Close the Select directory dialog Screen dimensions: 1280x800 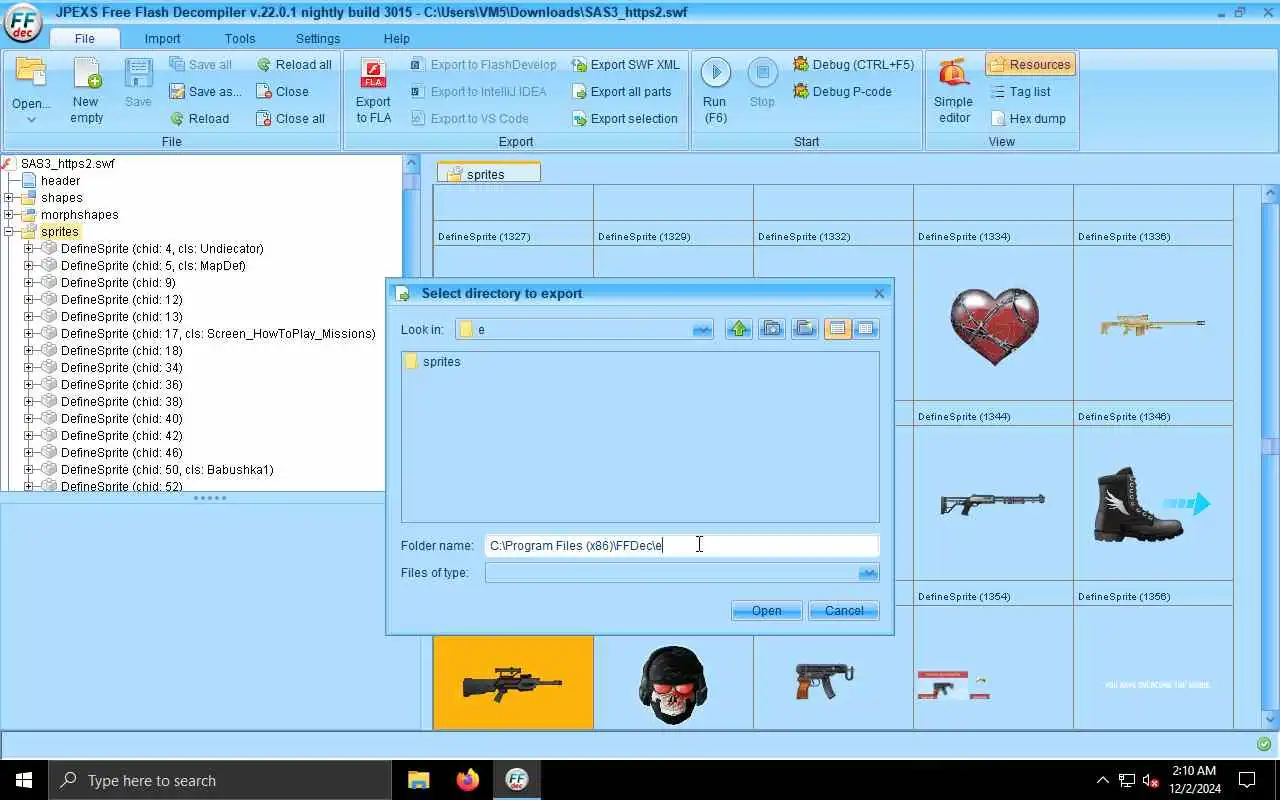coord(879,293)
